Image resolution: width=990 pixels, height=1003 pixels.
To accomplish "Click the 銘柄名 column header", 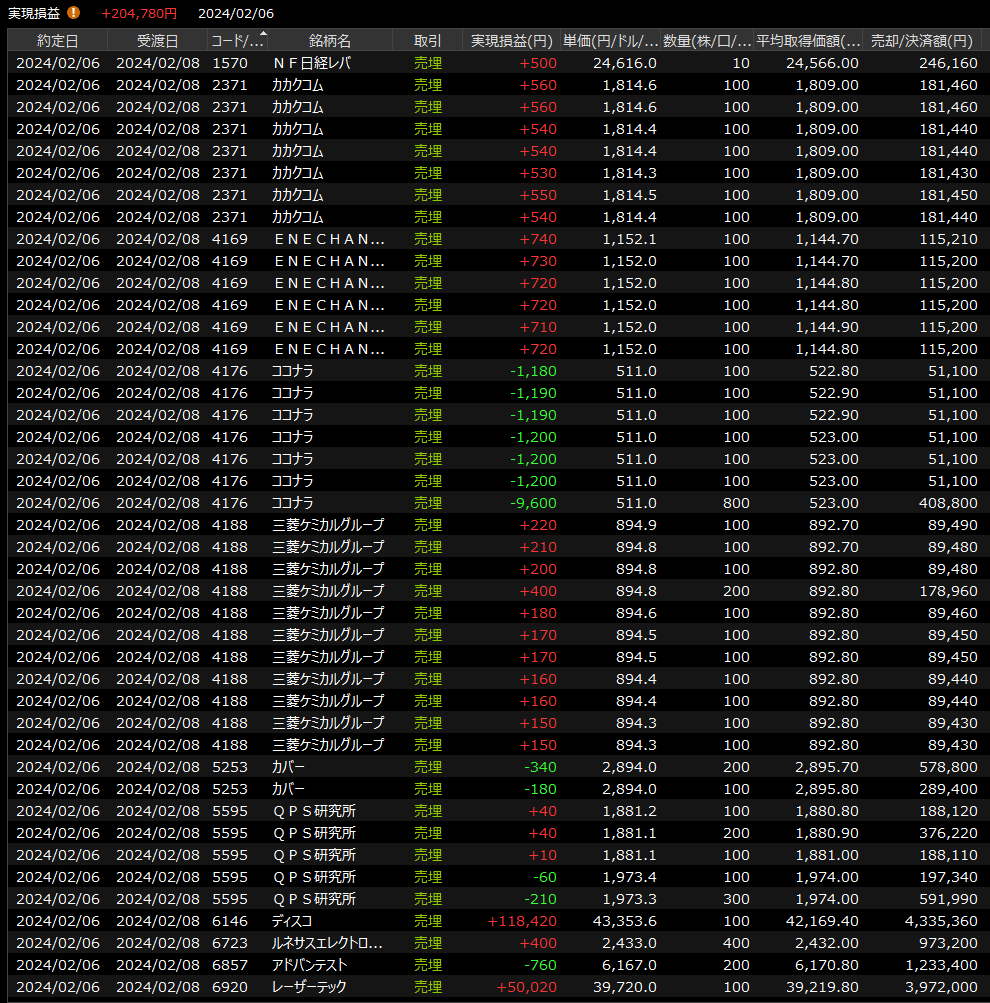I will pos(330,41).
